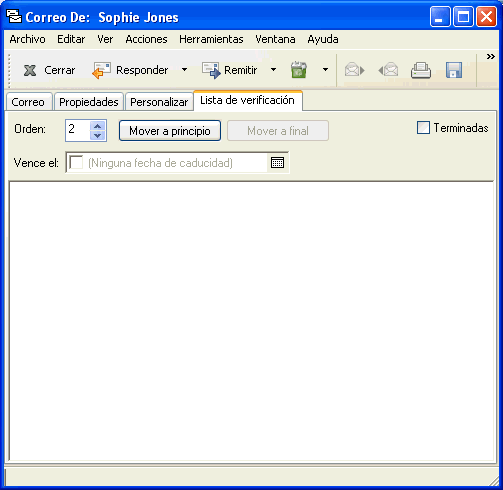Open the Editar menu

[71, 39]
